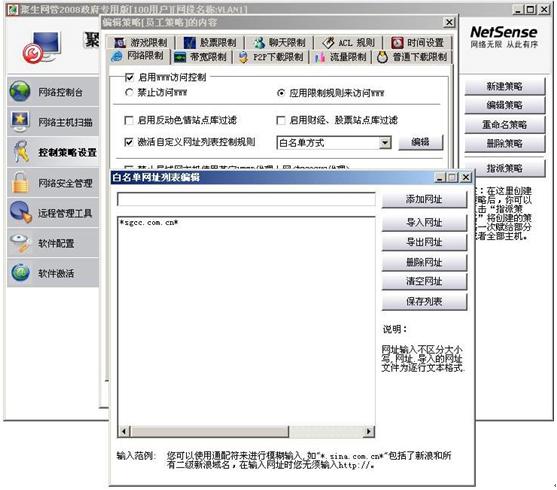Open 网络控制台 globe icon in sidebar
Screen dimensions: 557x490
tap(20, 91)
